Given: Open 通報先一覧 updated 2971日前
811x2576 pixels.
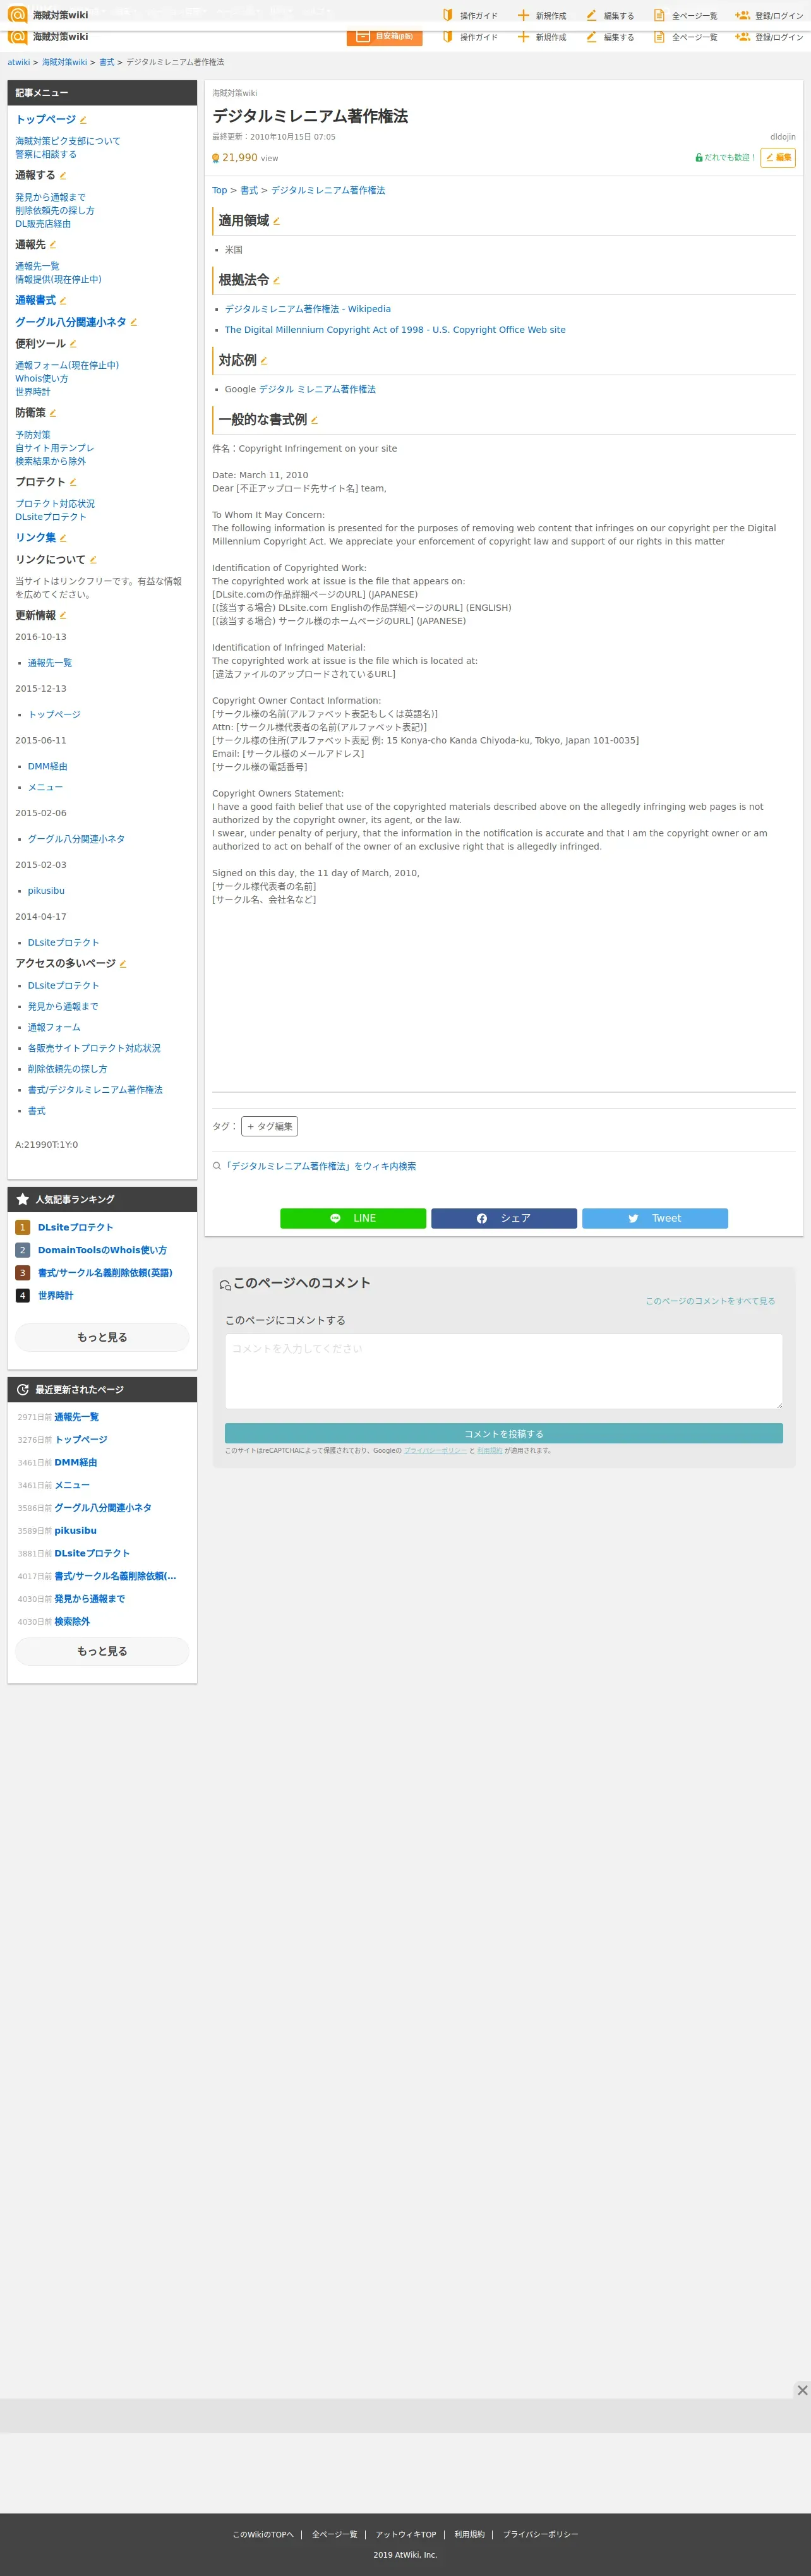Looking at the screenshot, I should (x=76, y=1417).
